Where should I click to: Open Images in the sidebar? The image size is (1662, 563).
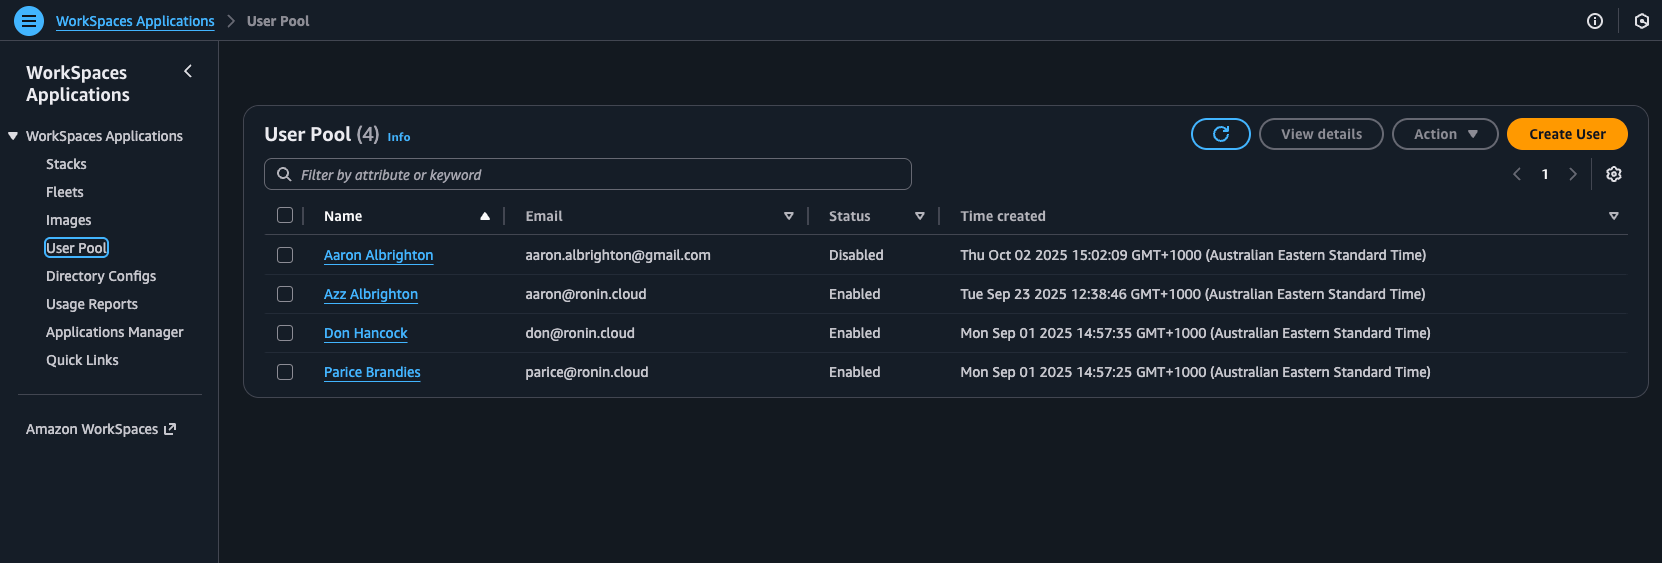[x=69, y=220]
